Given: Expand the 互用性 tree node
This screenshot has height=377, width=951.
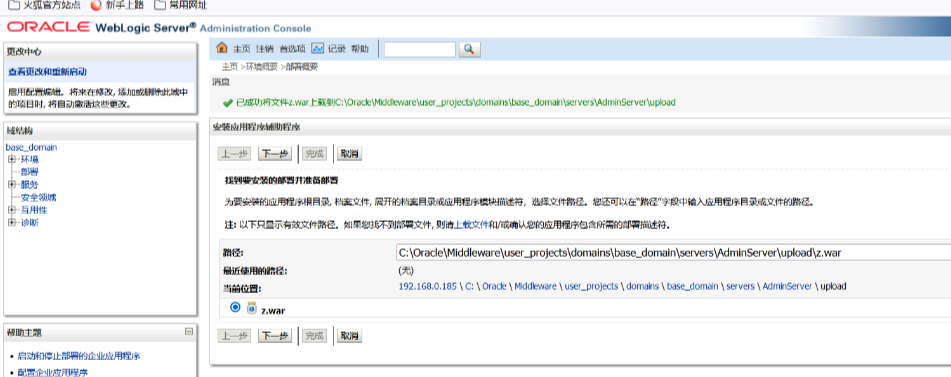Looking at the screenshot, I should (x=12, y=210).
